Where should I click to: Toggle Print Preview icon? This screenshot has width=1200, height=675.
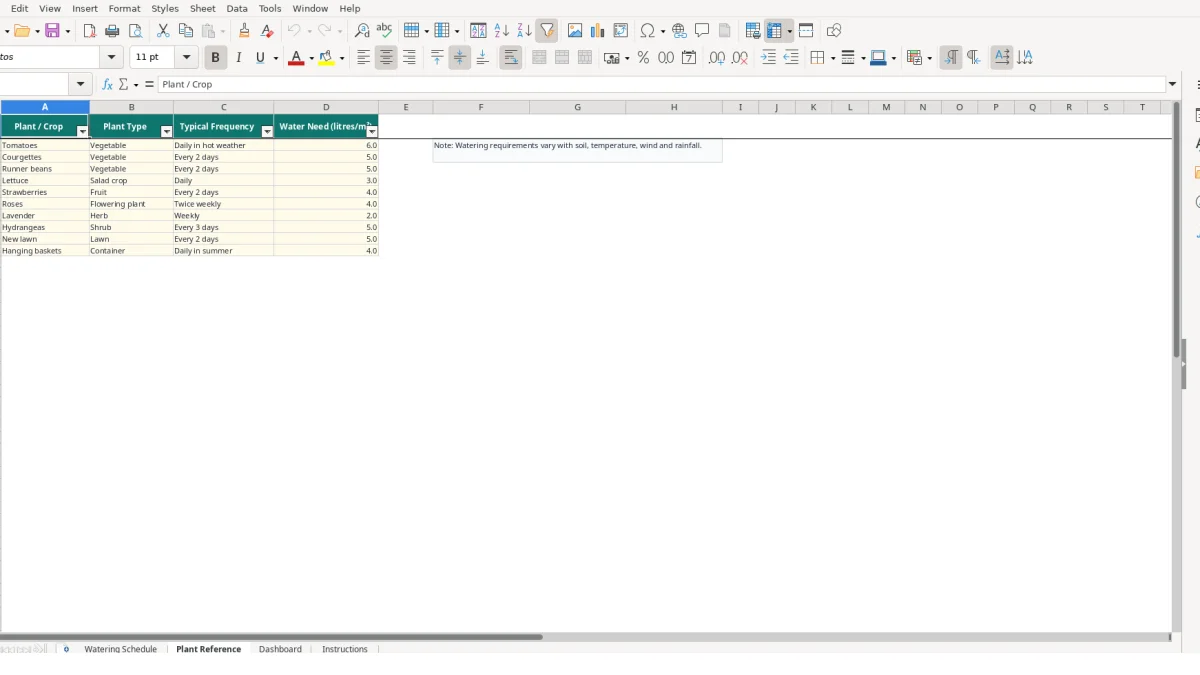point(135,31)
